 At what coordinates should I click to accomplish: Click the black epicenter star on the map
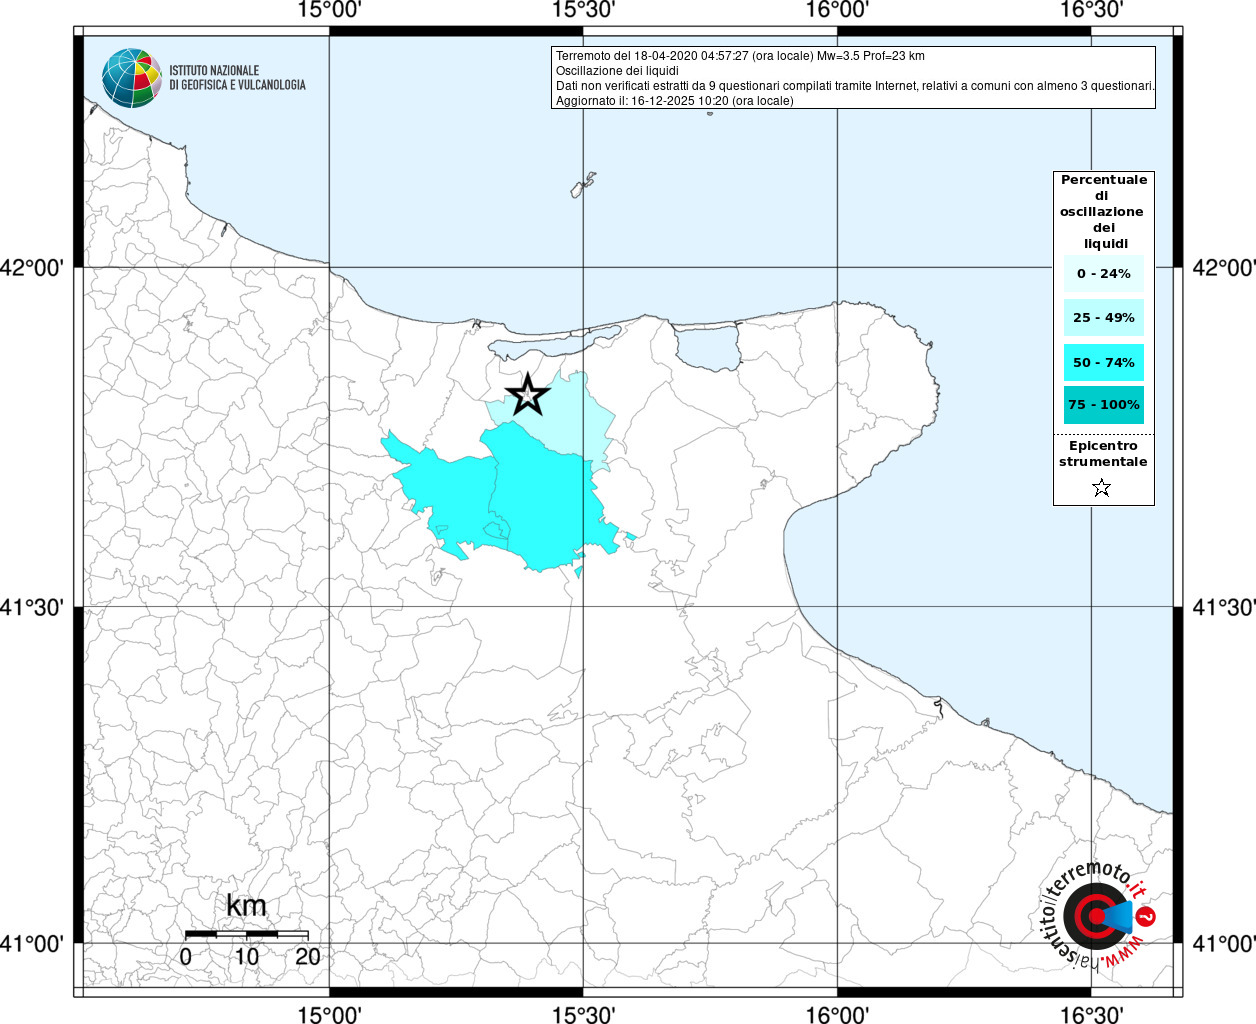(527, 394)
